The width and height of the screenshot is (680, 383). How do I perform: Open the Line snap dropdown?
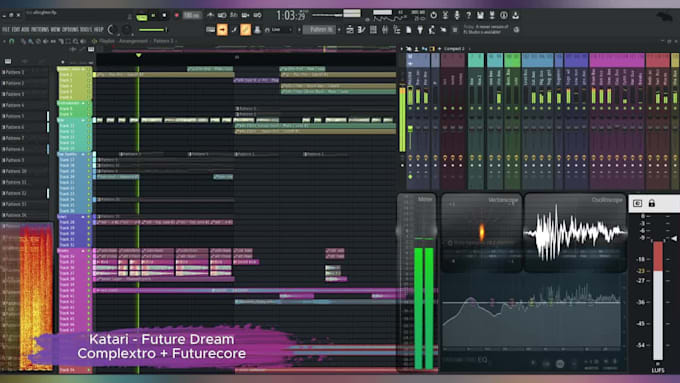coord(281,29)
